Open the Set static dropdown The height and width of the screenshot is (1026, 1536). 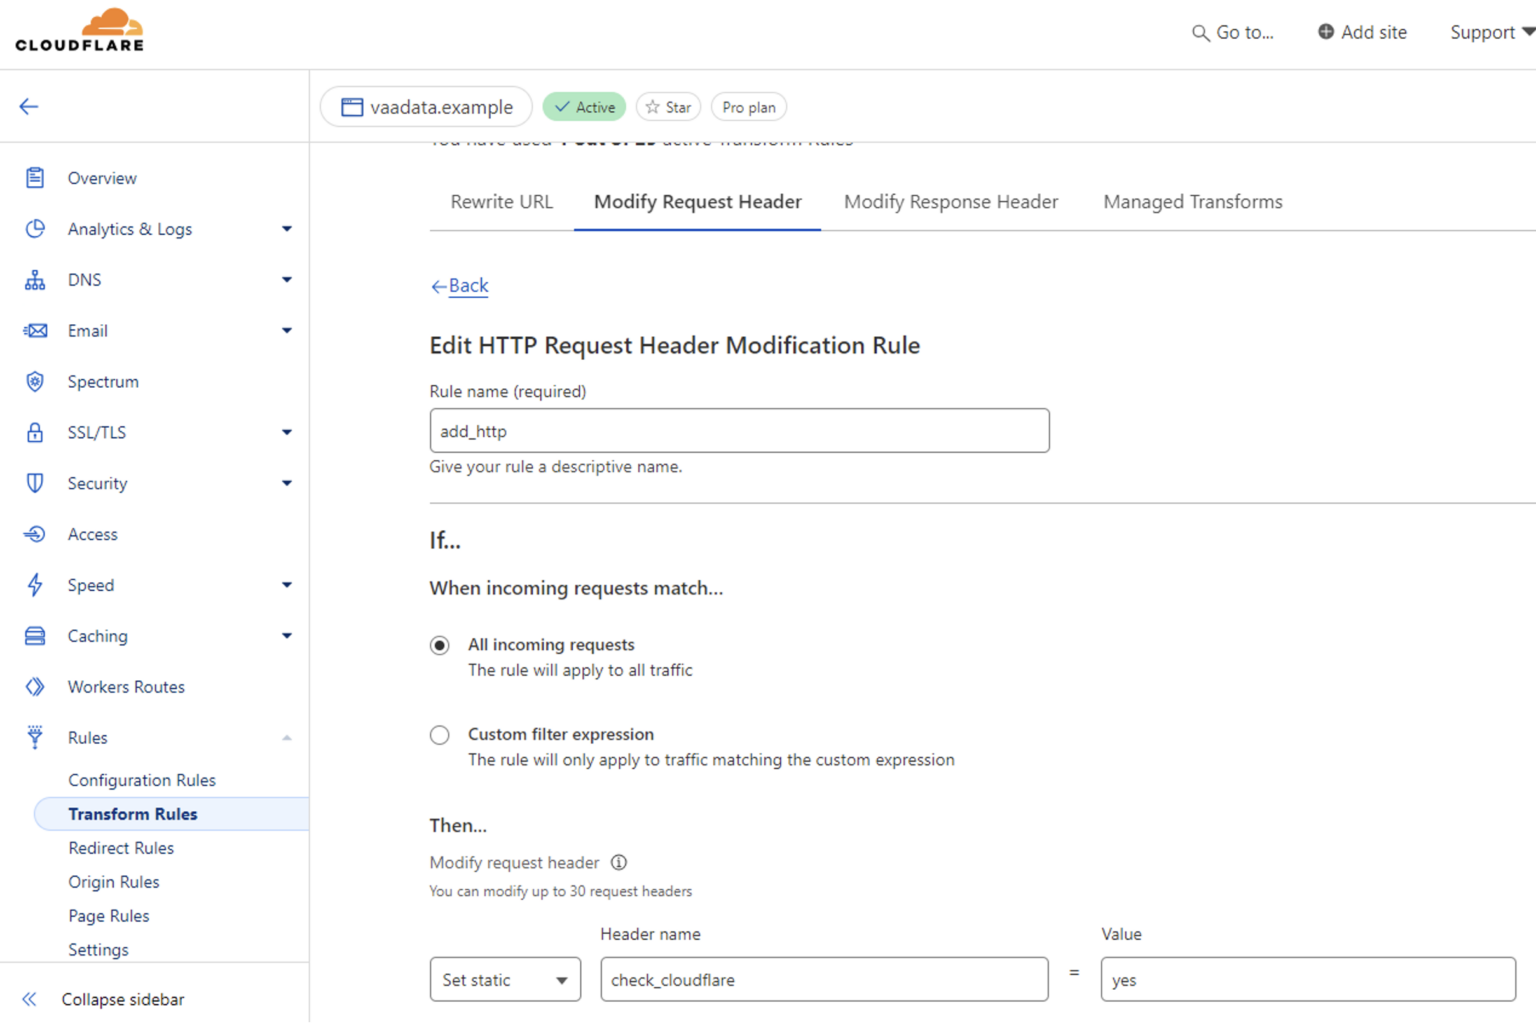click(x=505, y=980)
